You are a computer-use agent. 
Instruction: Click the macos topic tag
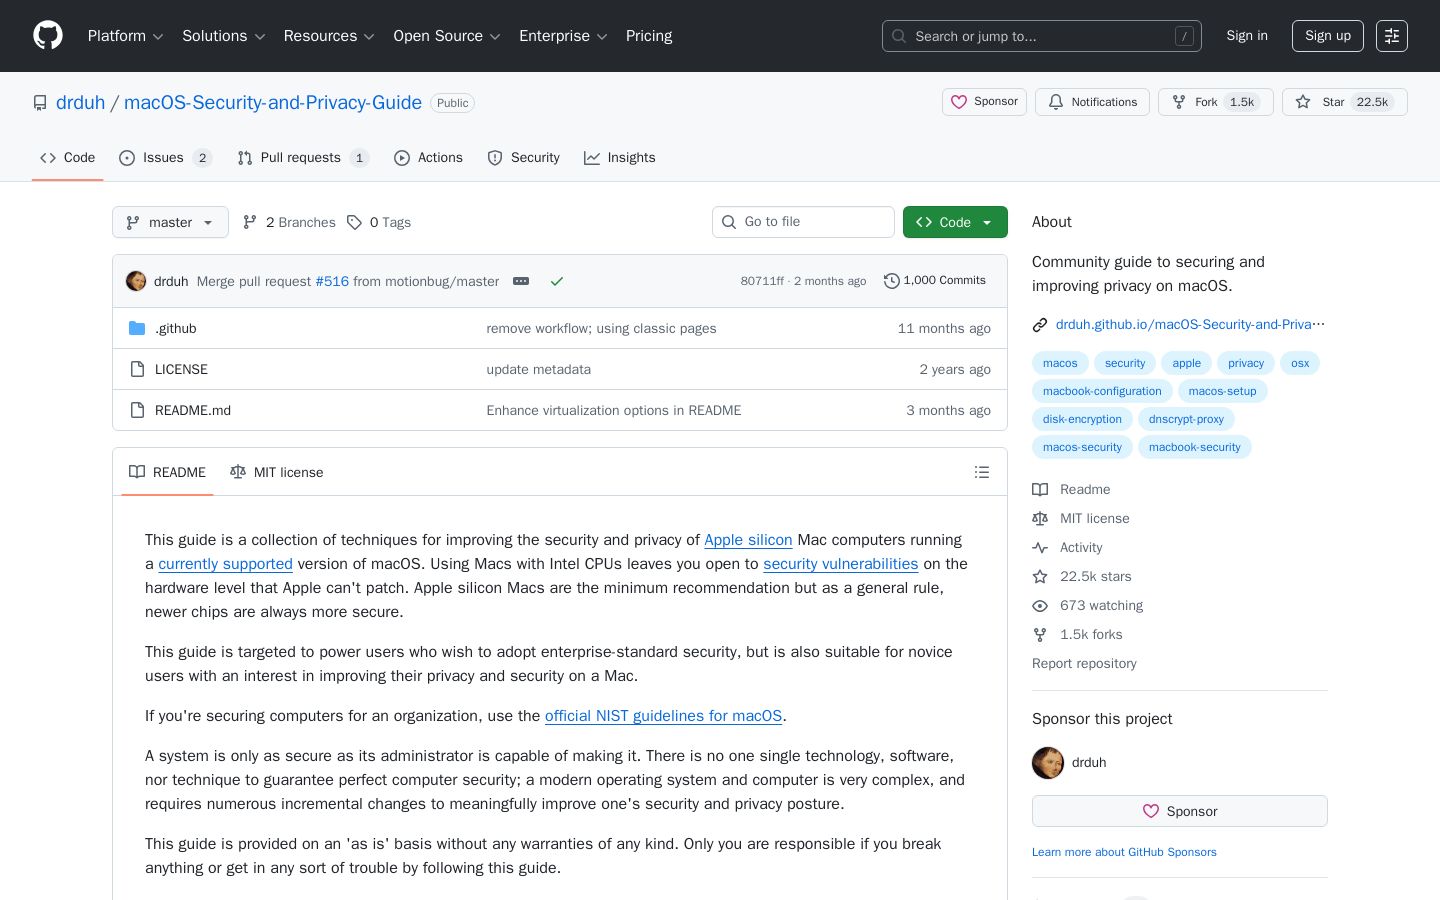pos(1060,363)
